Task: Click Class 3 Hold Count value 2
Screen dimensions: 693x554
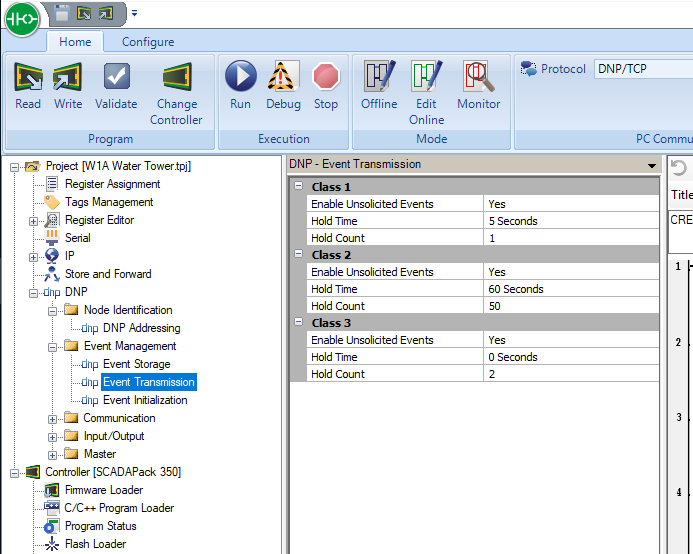Action: 571,374
